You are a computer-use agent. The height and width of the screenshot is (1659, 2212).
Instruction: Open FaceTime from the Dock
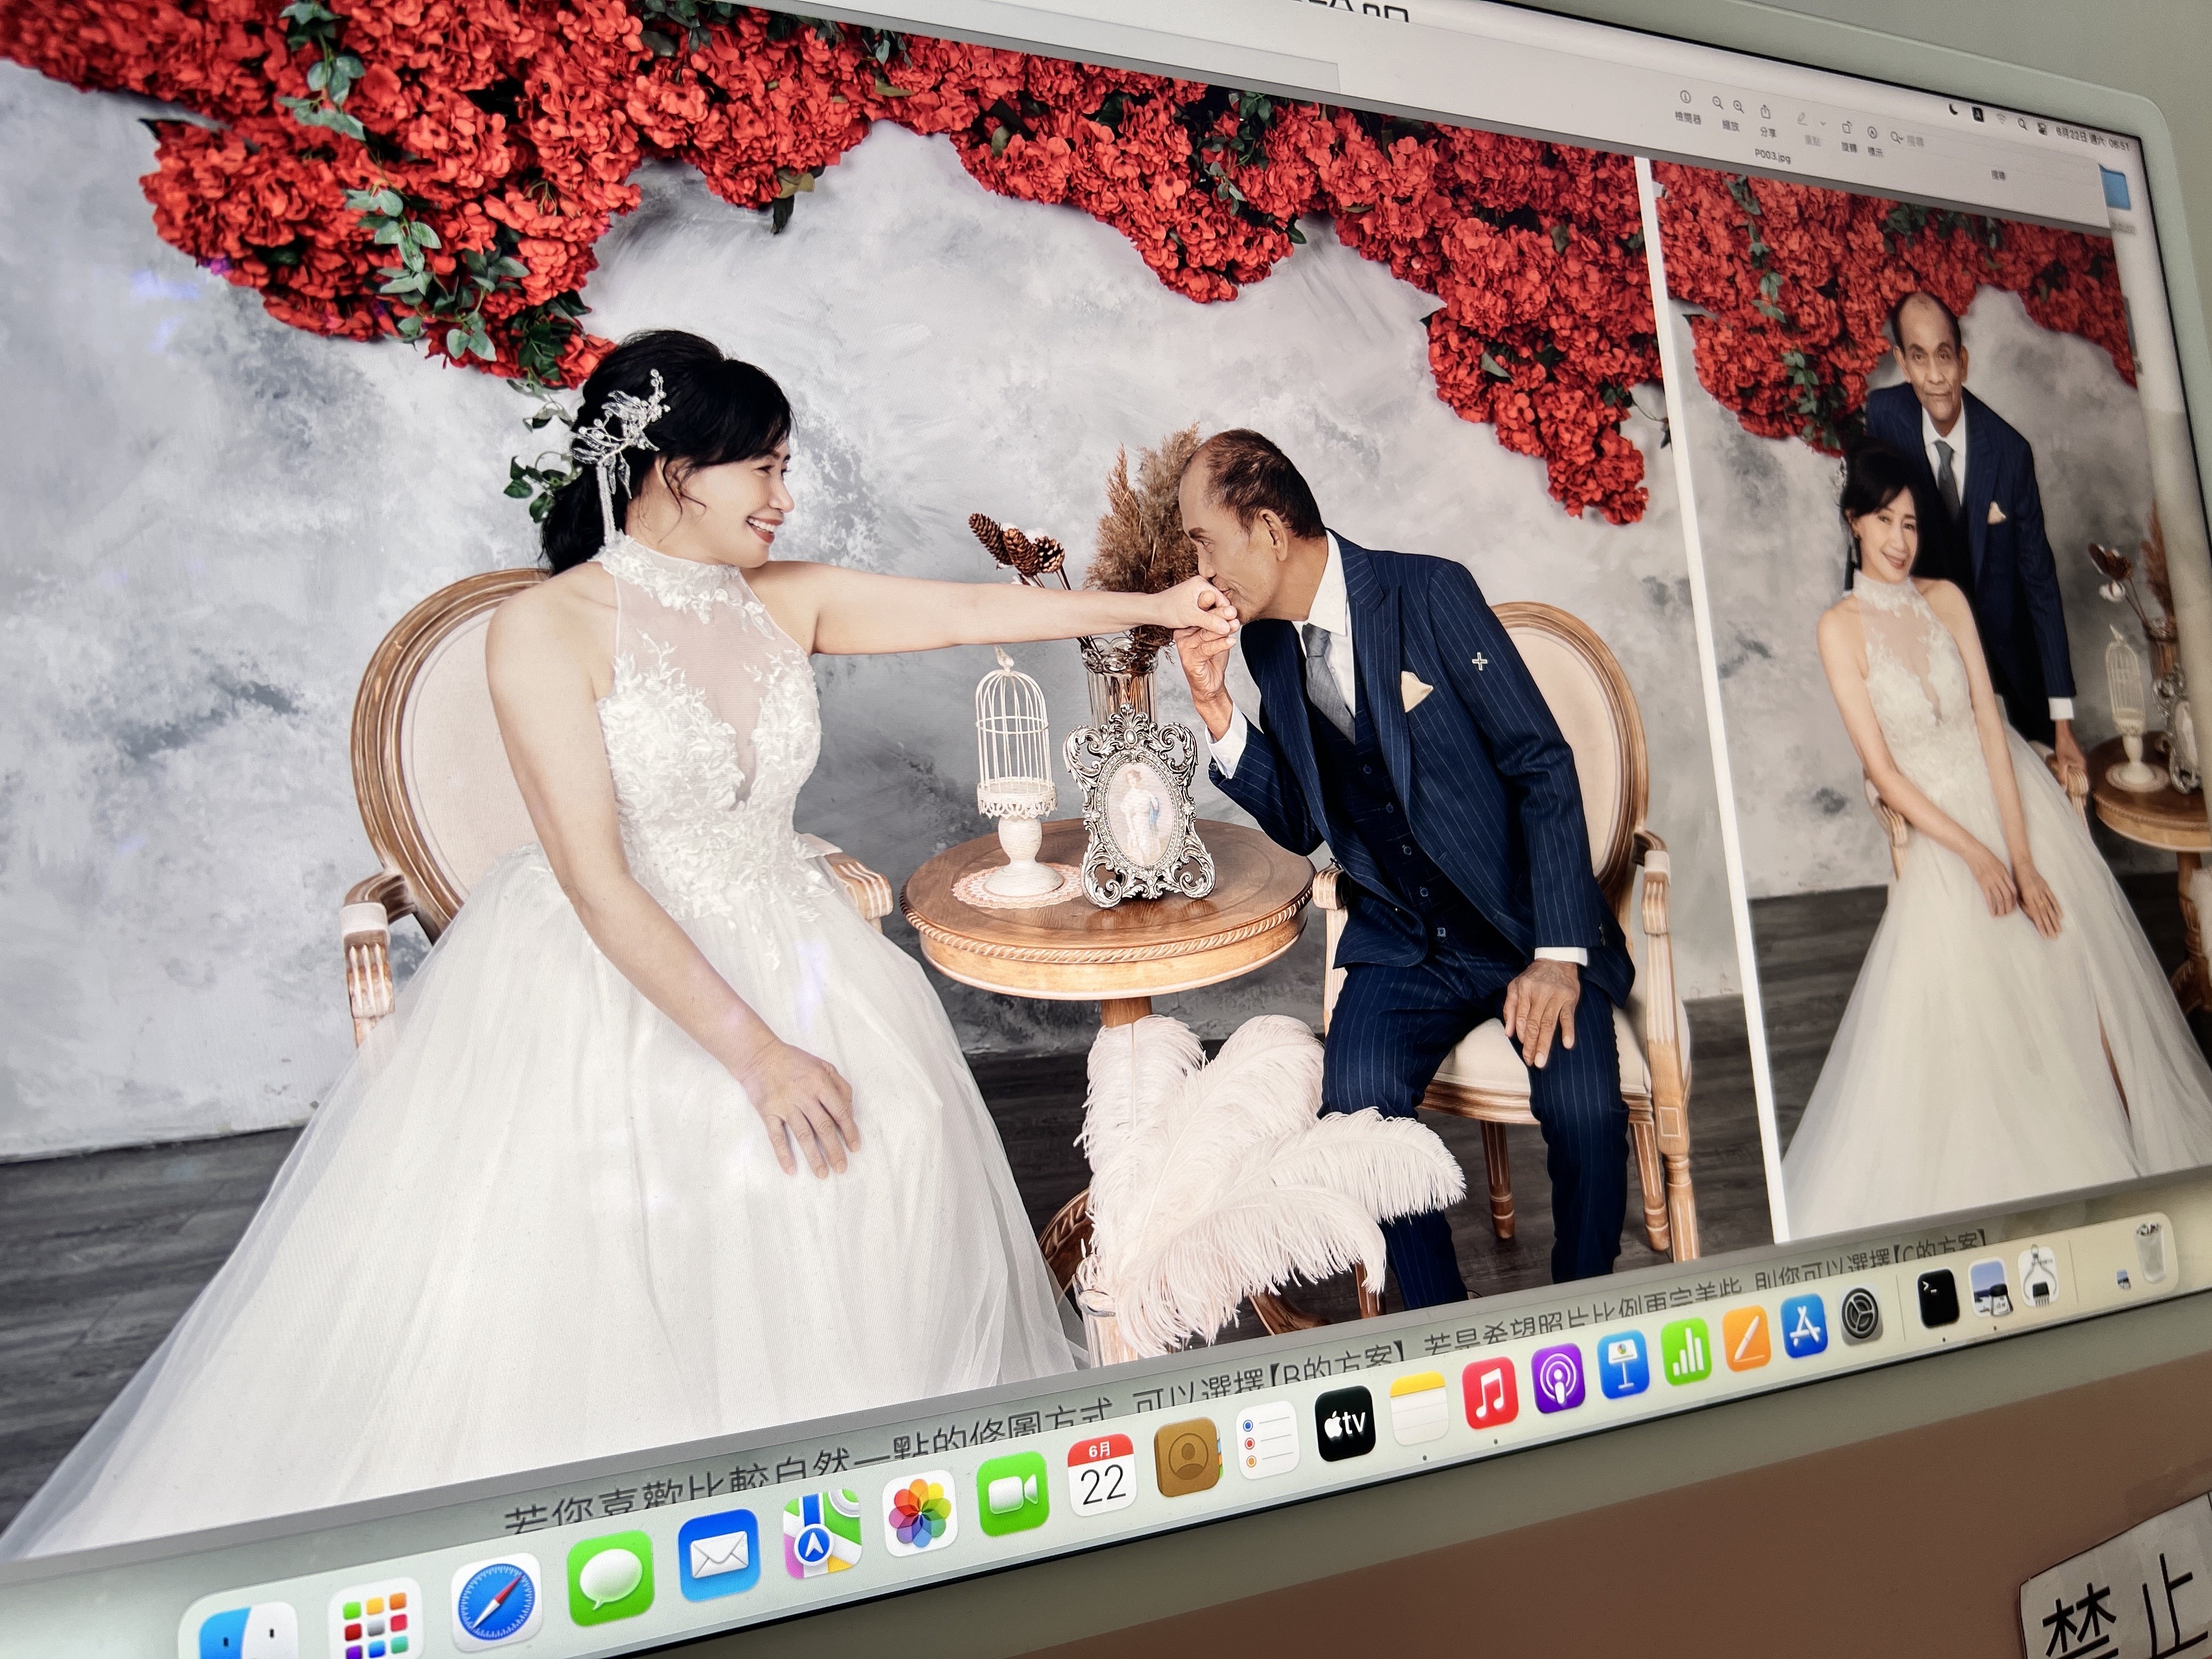tap(1013, 1493)
